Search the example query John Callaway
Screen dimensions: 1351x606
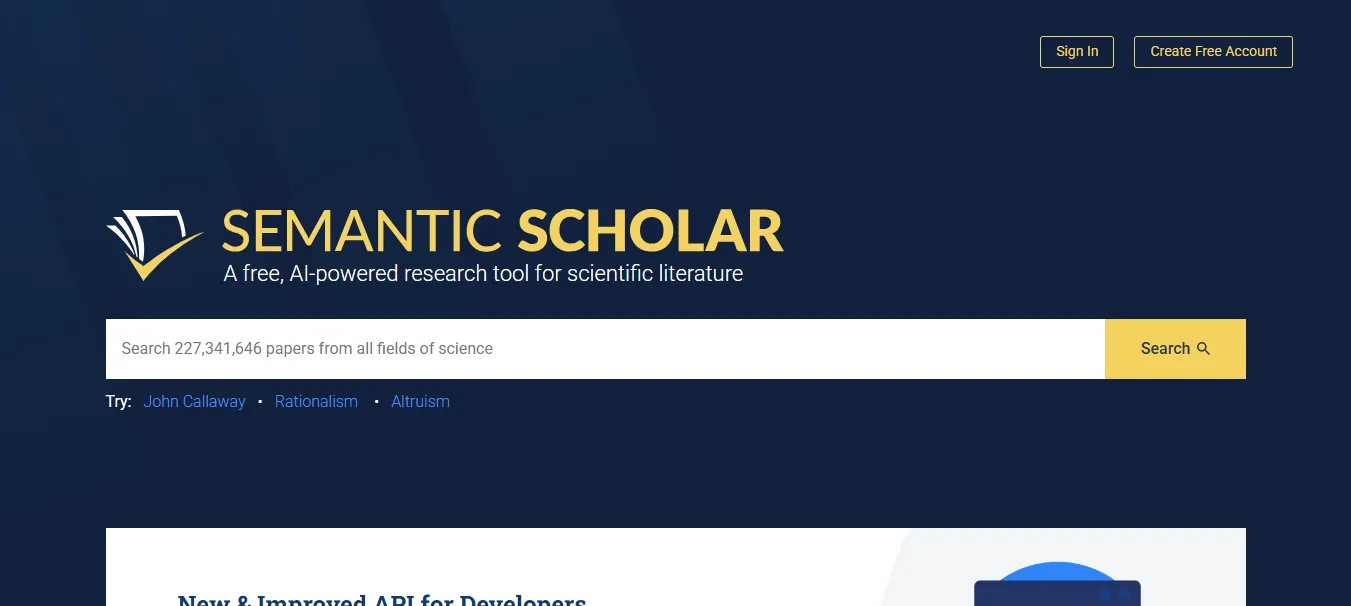194,401
